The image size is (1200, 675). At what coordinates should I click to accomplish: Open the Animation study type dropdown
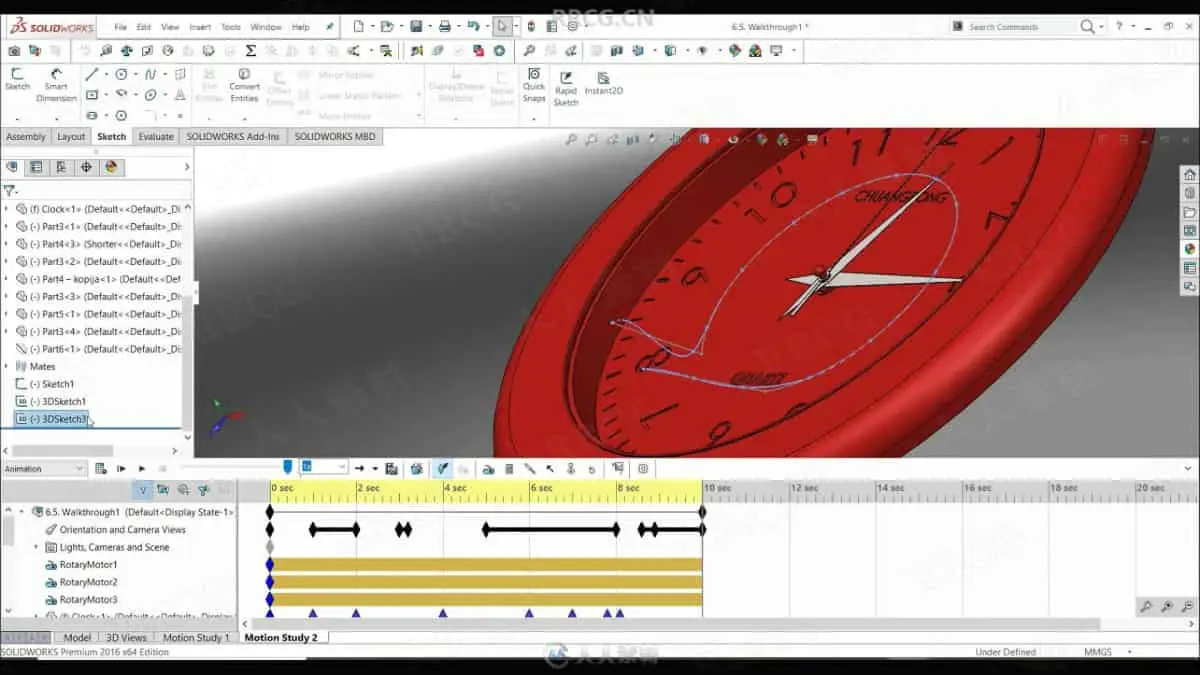45,468
